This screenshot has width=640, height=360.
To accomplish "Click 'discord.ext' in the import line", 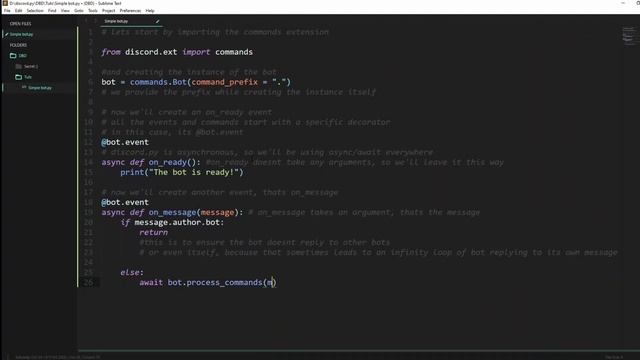I will click(151, 52).
